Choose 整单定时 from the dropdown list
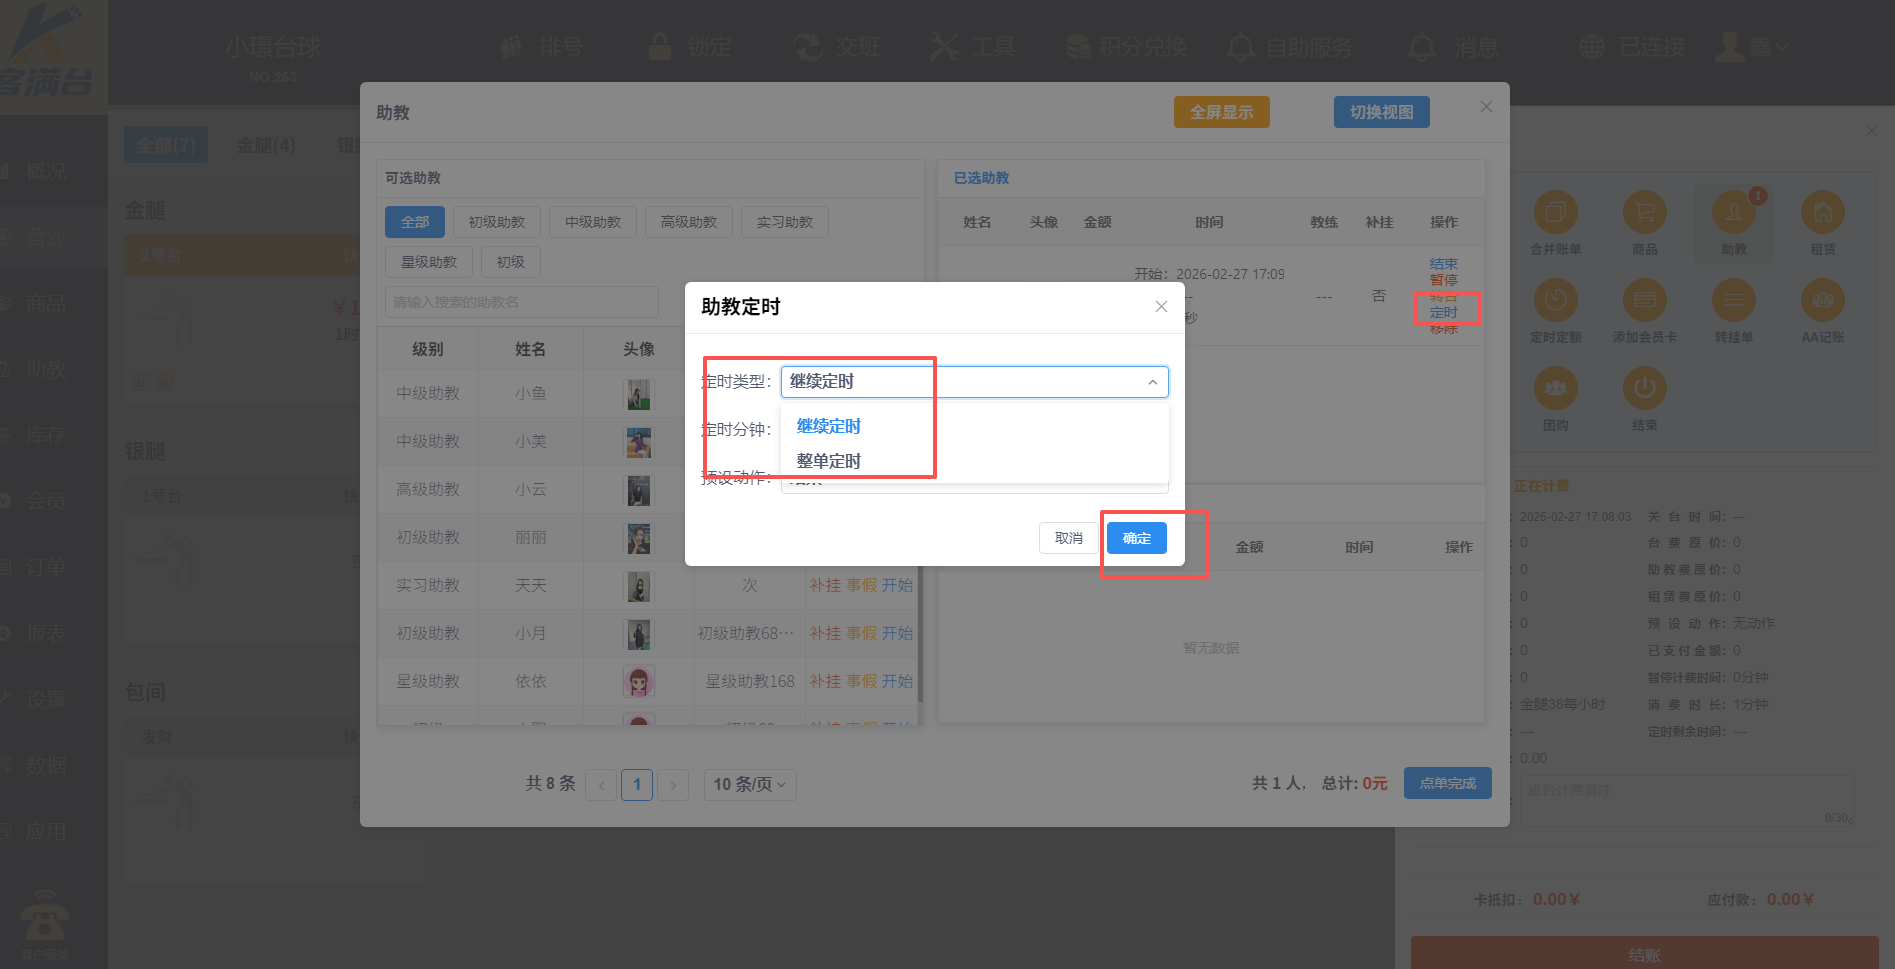Screen dimensions: 1895x969 point(828,461)
